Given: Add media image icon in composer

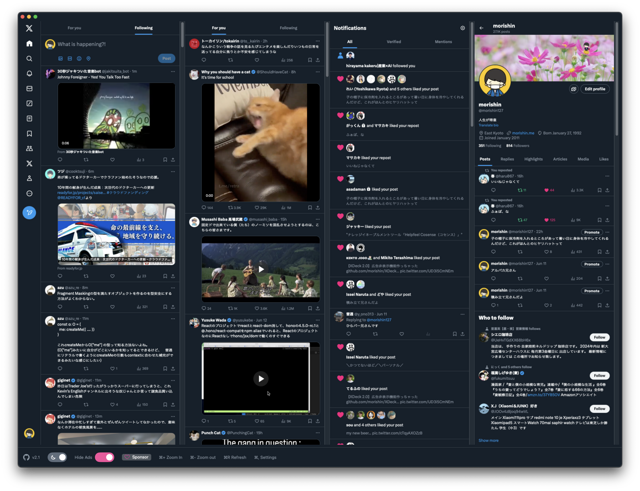Looking at the screenshot, I should pos(60,58).
